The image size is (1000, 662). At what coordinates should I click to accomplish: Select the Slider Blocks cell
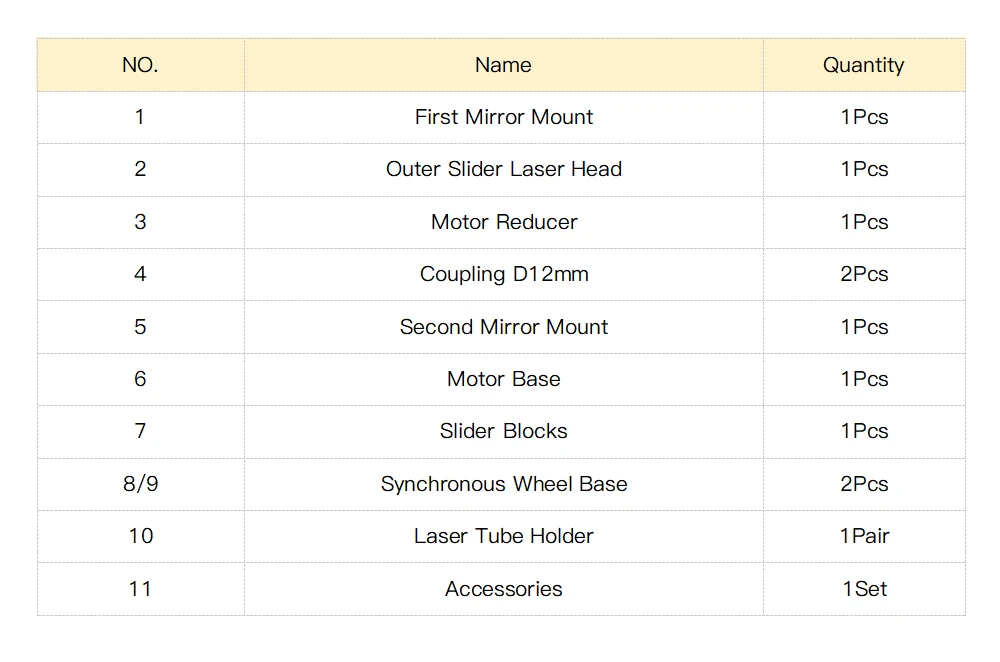tap(503, 432)
